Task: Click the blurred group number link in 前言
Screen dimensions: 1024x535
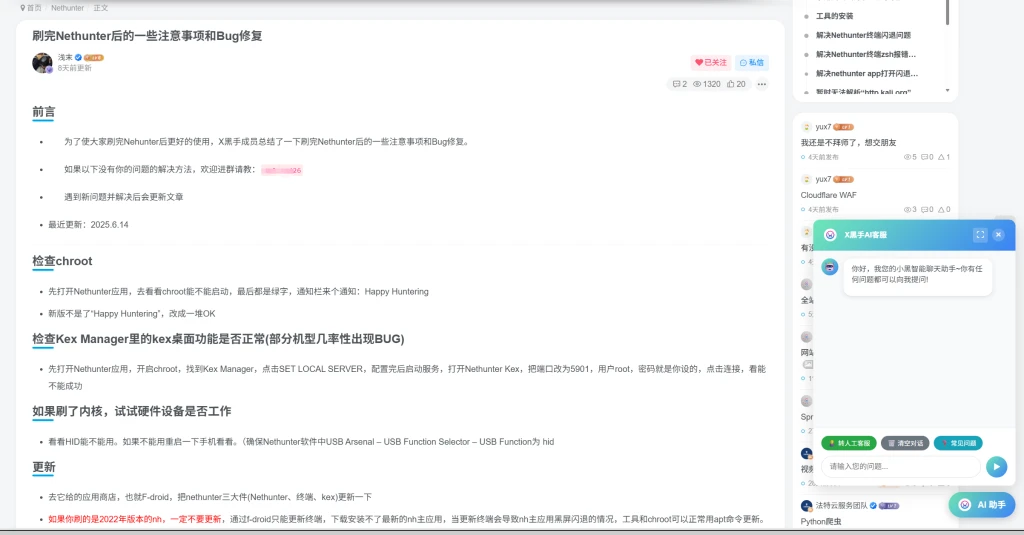Action: tap(281, 170)
